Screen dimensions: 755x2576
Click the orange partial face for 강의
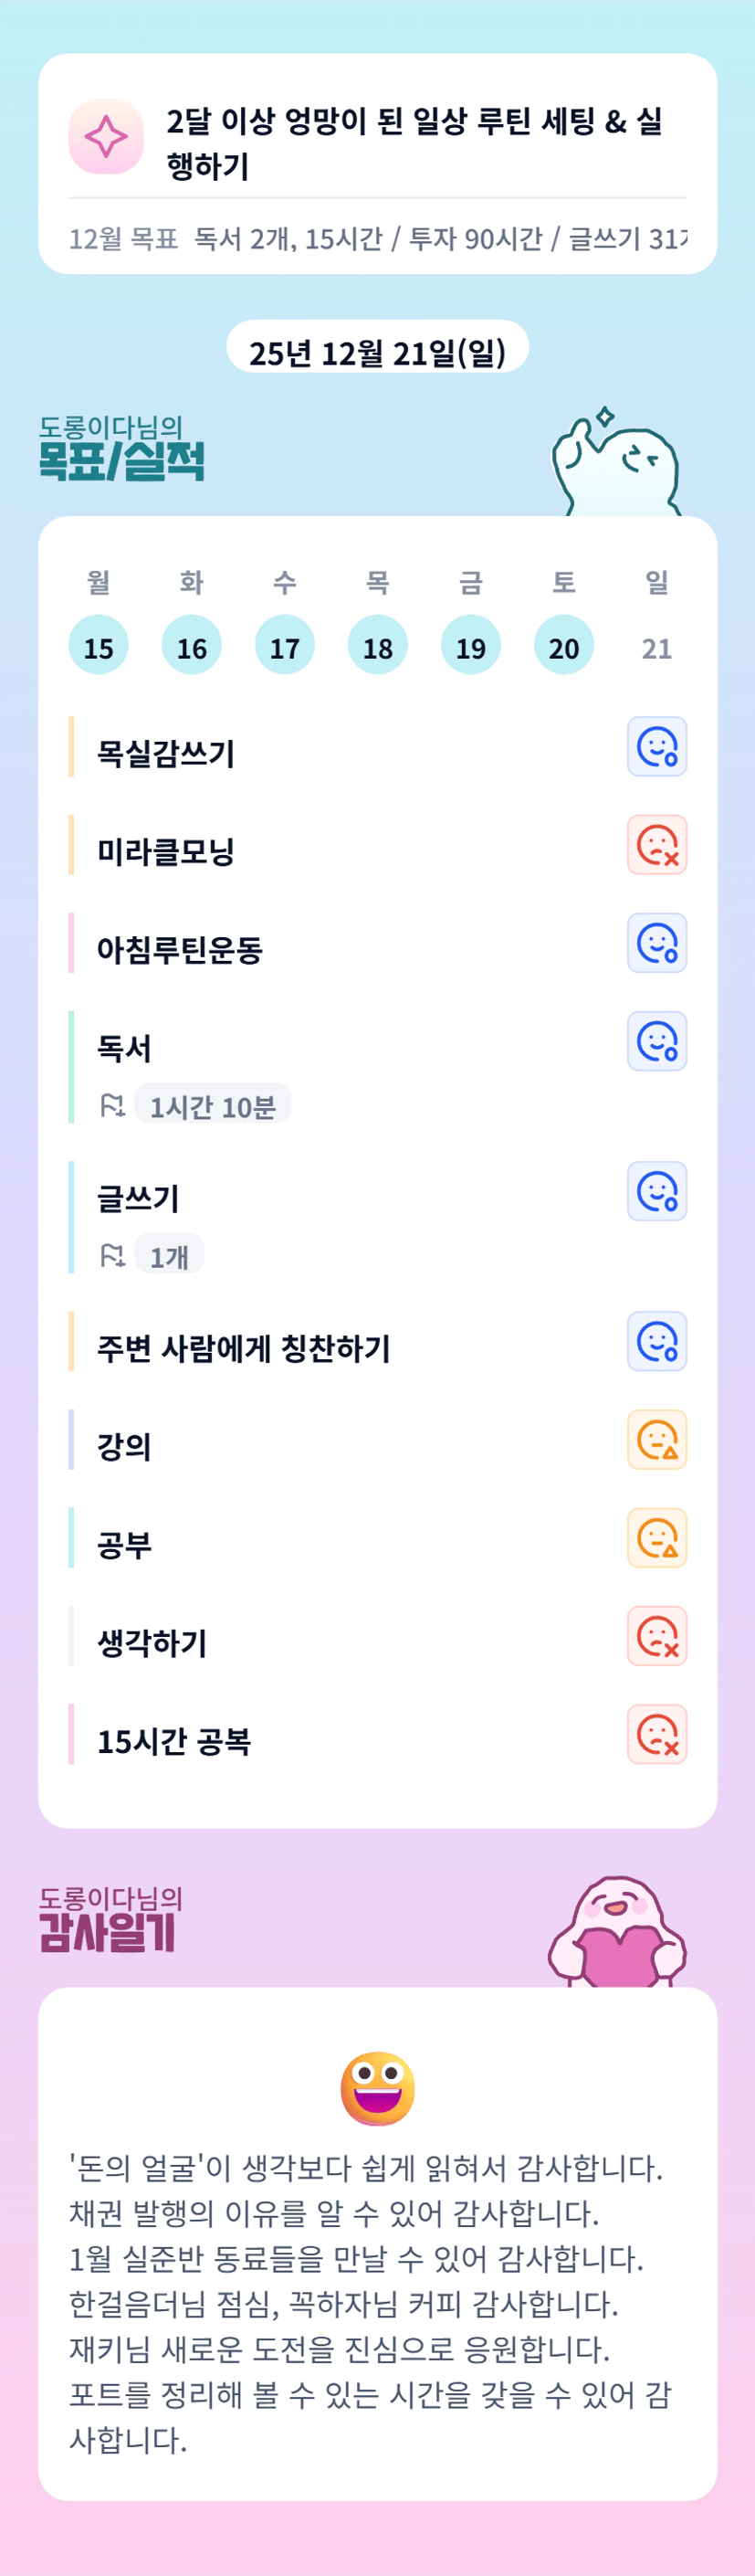(657, 1439)
